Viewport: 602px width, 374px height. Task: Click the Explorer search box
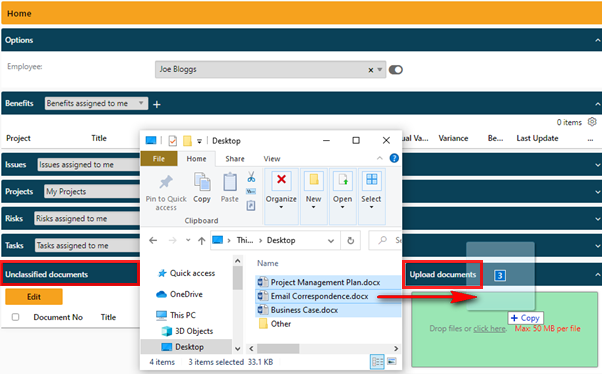(385, 240)
